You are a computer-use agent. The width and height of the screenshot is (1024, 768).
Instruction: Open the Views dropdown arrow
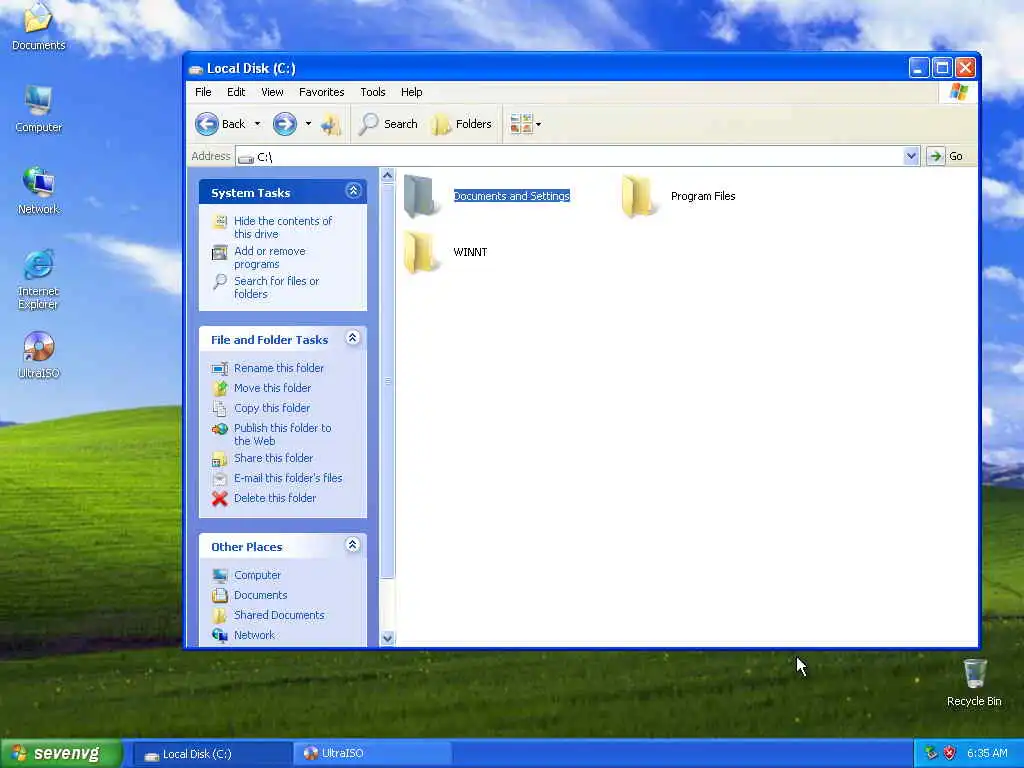click(x=538, y=124)
